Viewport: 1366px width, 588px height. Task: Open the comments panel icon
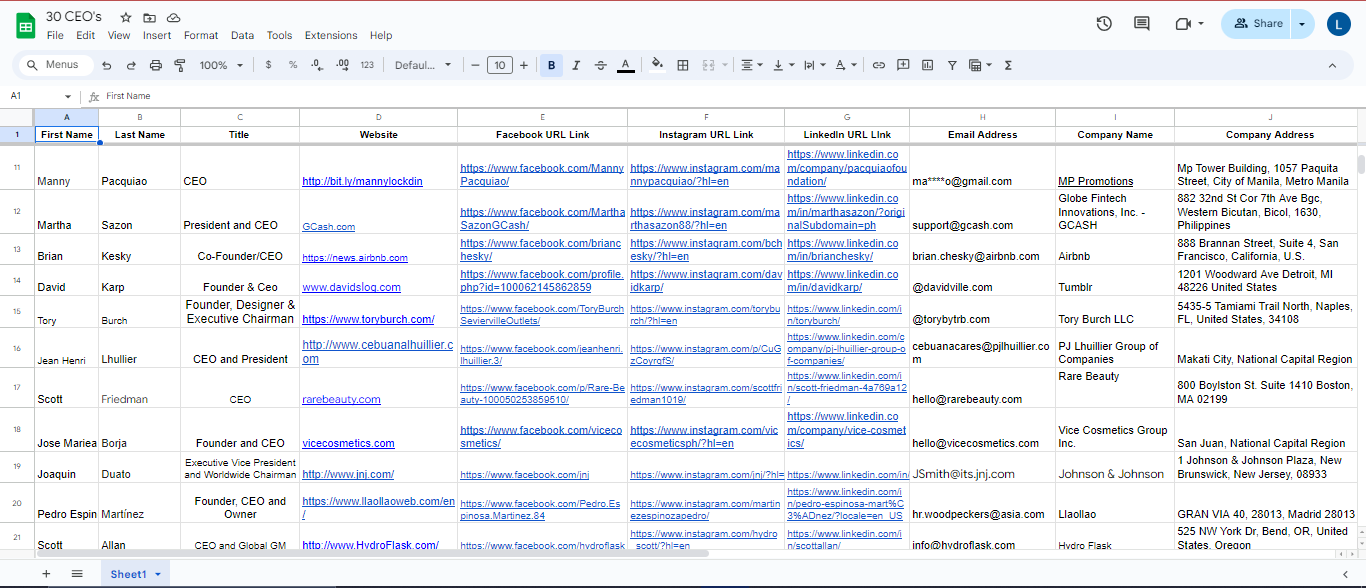point(1141,23)
